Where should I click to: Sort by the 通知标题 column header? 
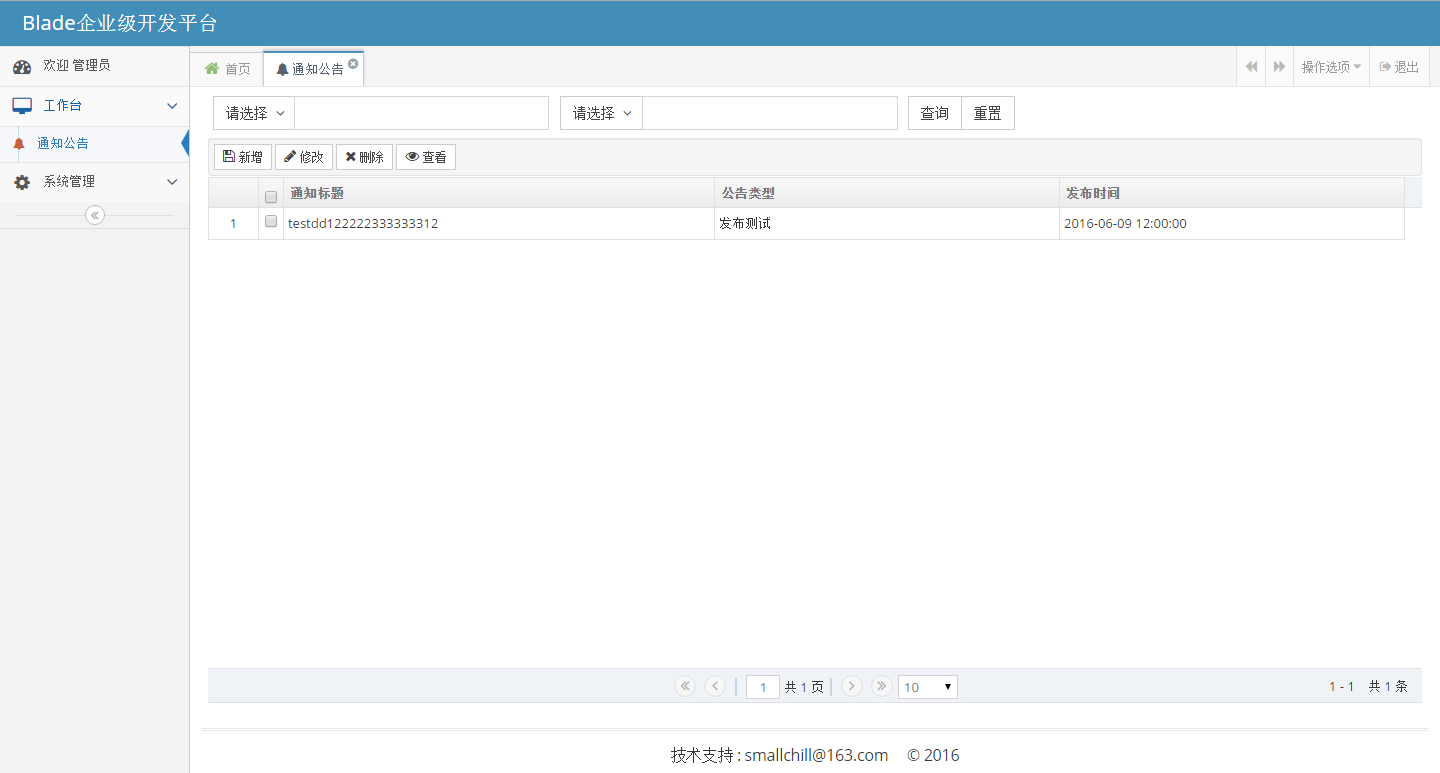[x=499, y=193]
